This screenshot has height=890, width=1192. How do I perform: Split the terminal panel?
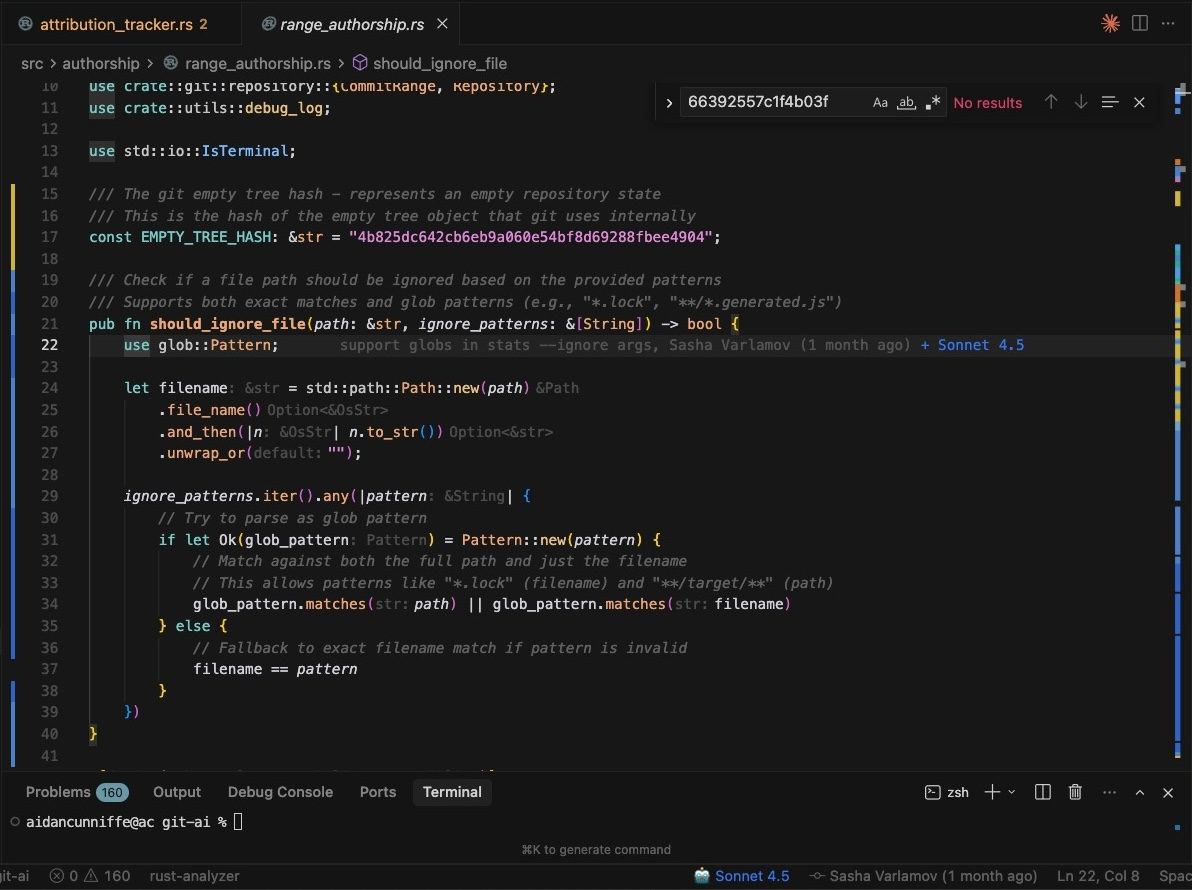pyautogui.click(x=1042, y=792)
